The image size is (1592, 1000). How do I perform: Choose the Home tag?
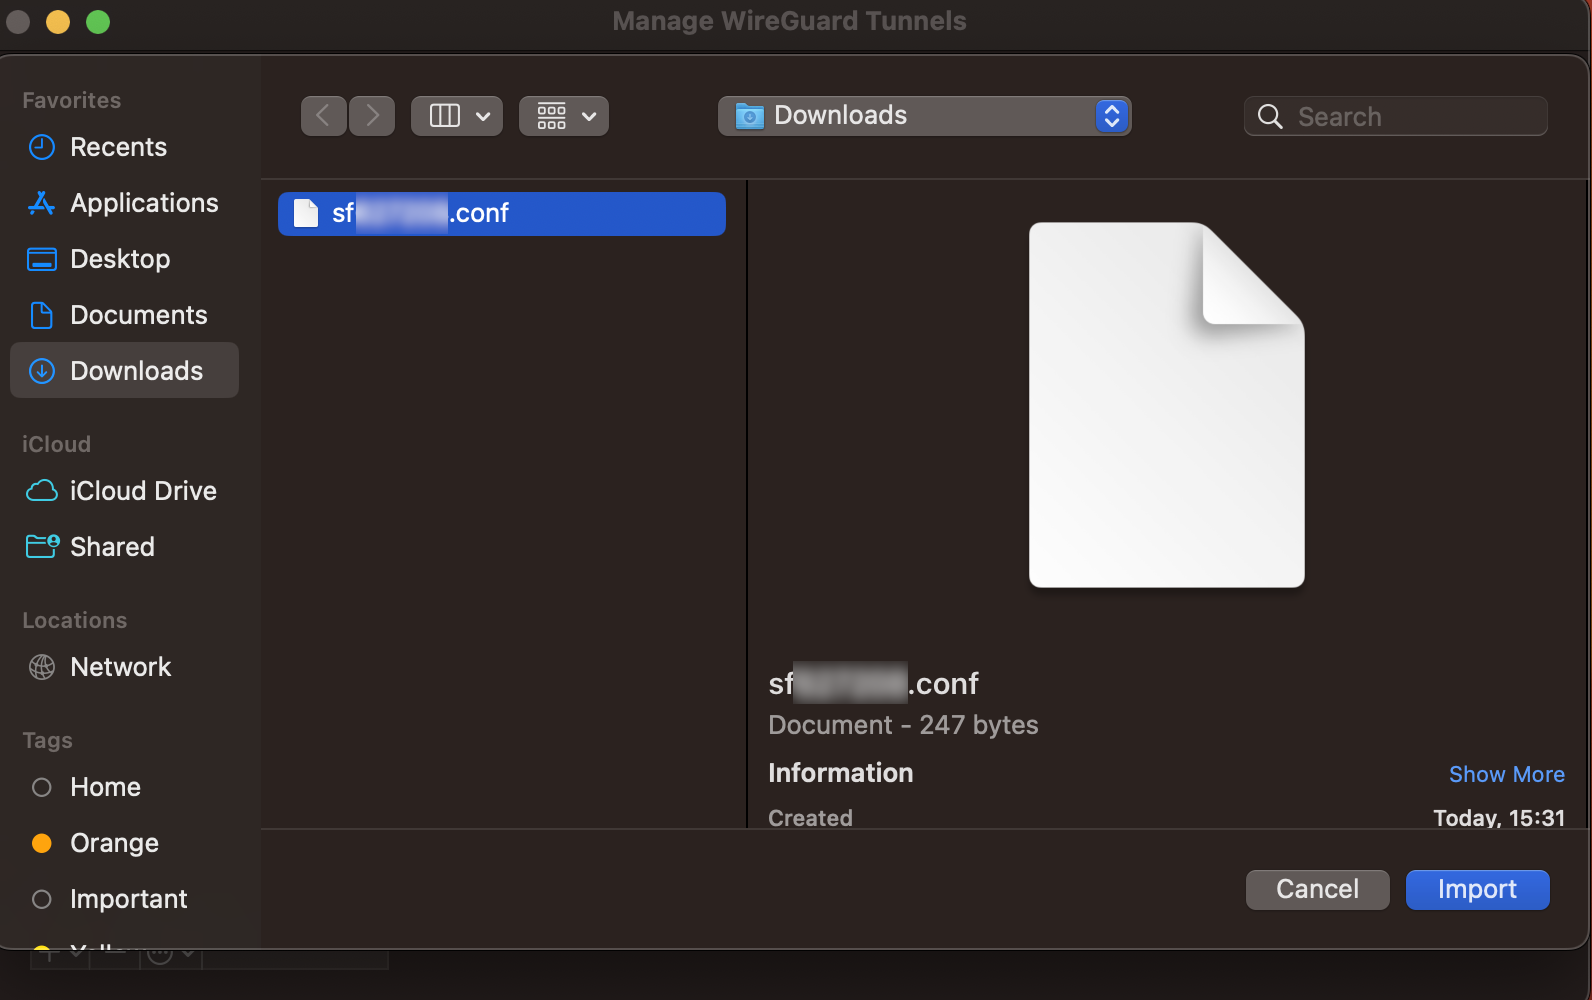124,787
